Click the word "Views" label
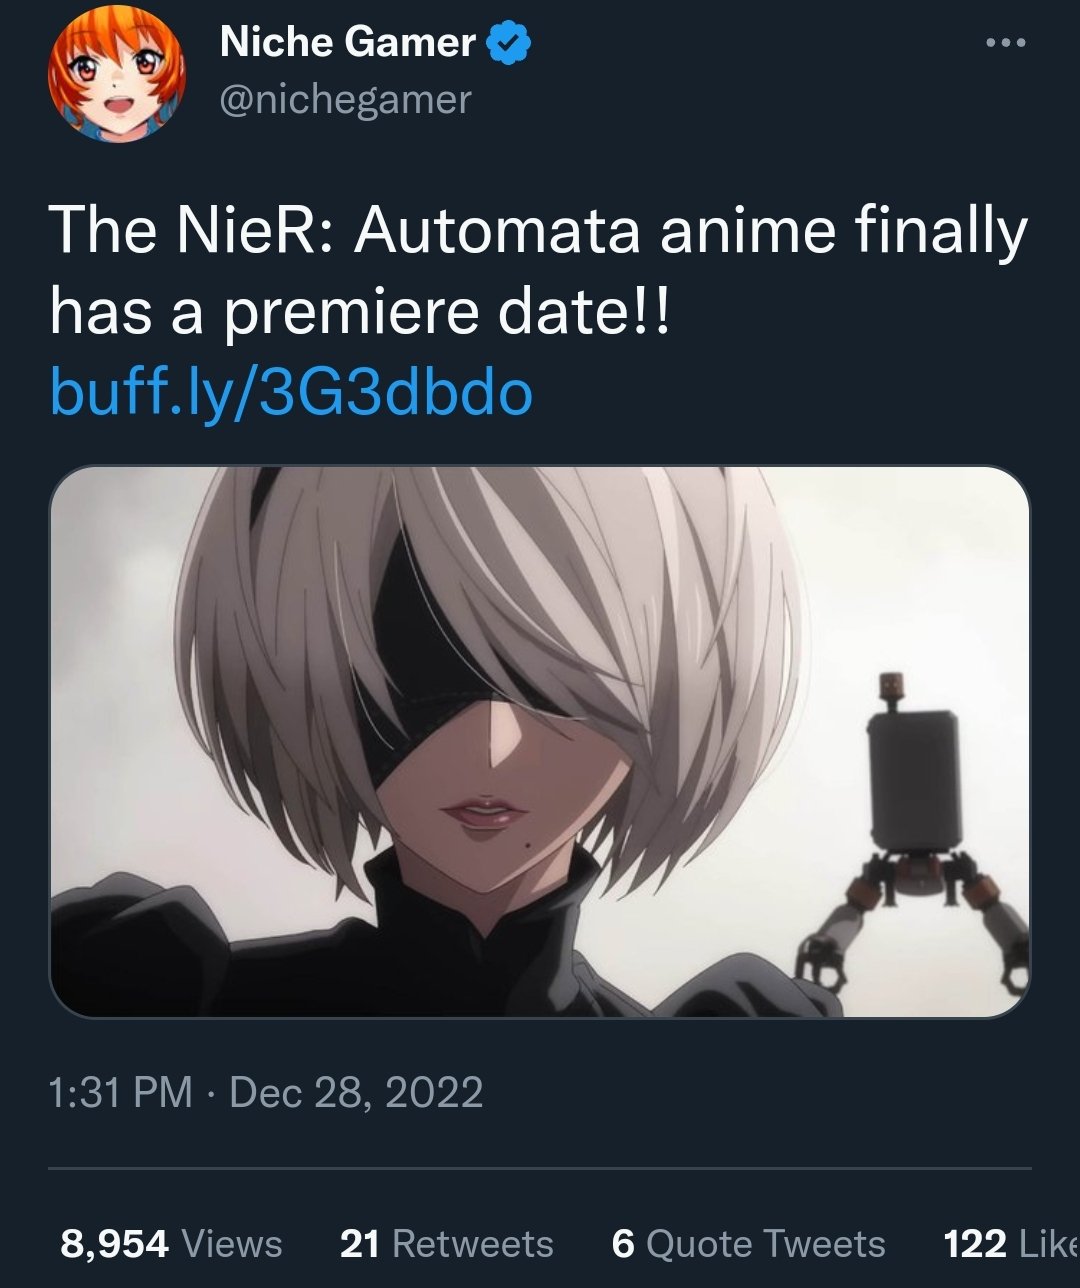This screenshot has height=1288, width=1080. (233, 1244)
